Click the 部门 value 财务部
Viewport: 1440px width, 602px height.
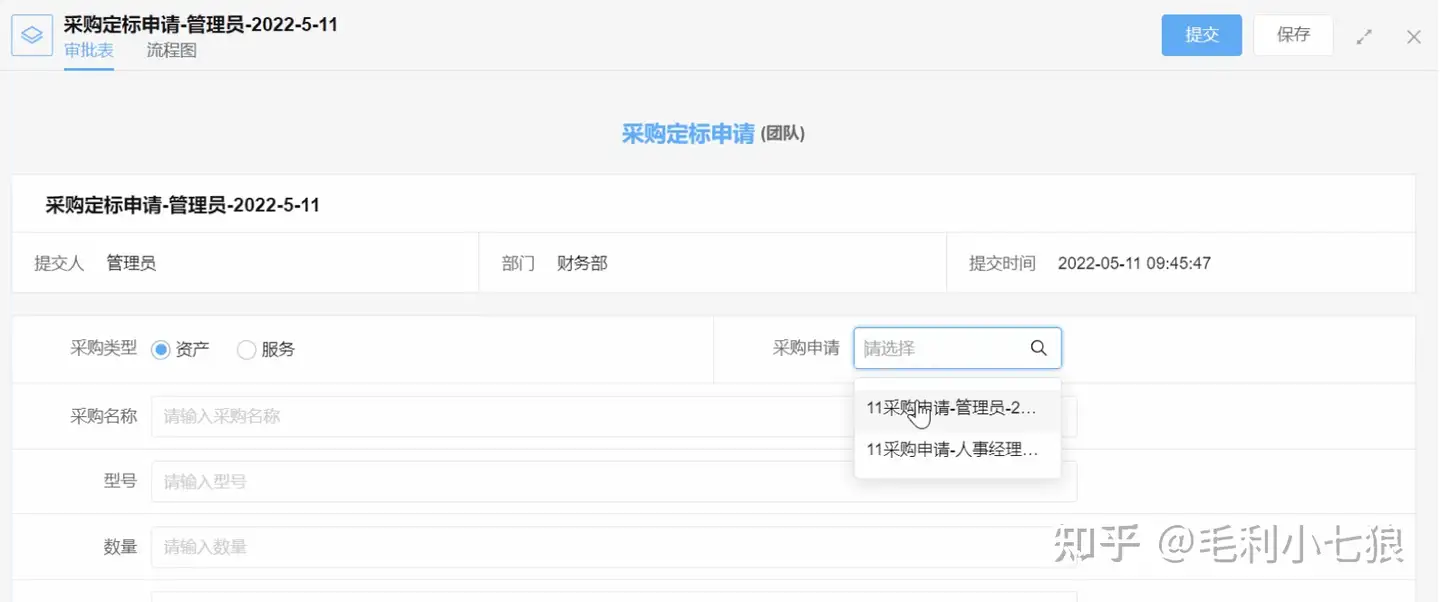pos(582,264)
